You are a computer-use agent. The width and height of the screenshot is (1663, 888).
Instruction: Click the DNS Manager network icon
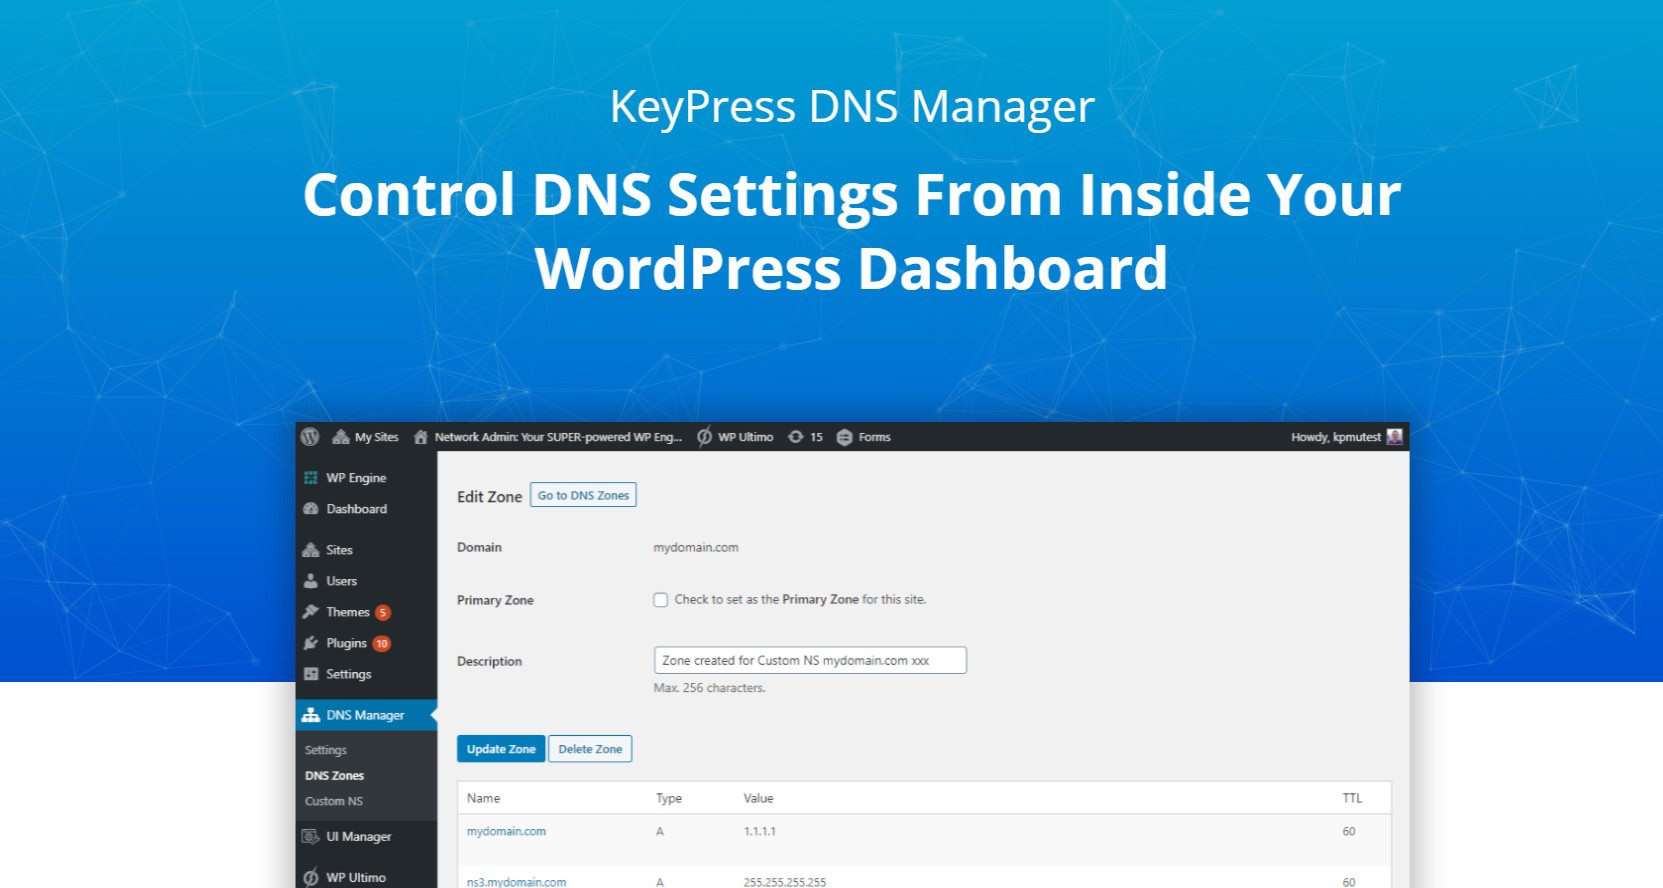311,715
